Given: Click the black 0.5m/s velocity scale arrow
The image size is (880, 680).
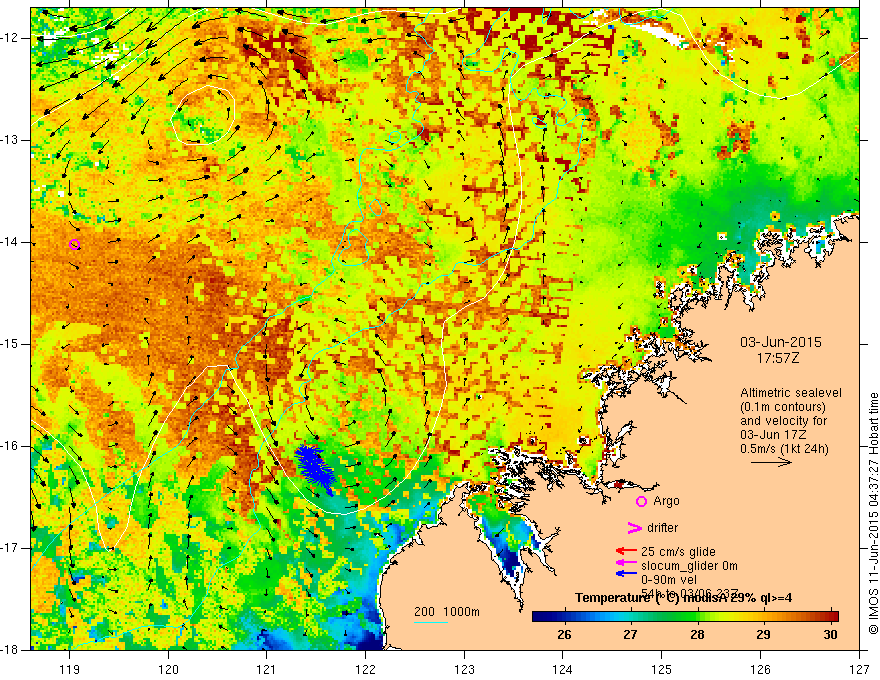Looking at the screenshot, I should coord(771,462).
